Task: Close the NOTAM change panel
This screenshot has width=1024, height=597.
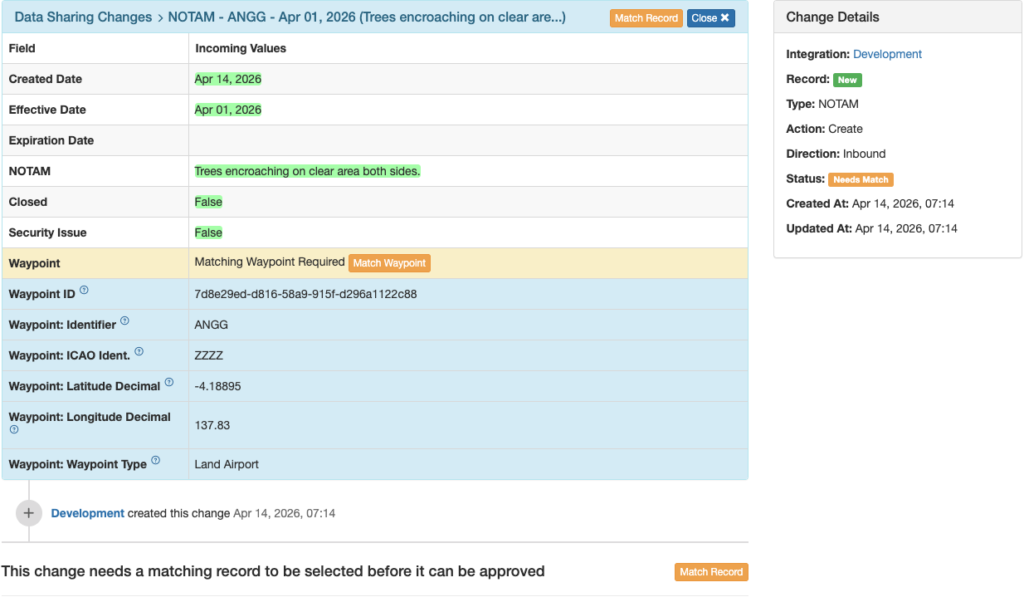Action: click(x=711, y=18)
